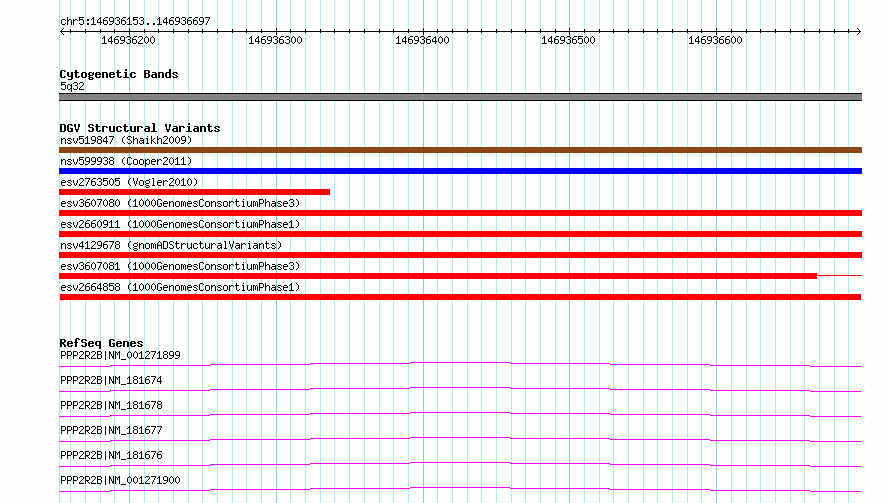Select the RefSeq Genes track title
The height and width of the screenshot is (503, 890).
click(101, 343)
